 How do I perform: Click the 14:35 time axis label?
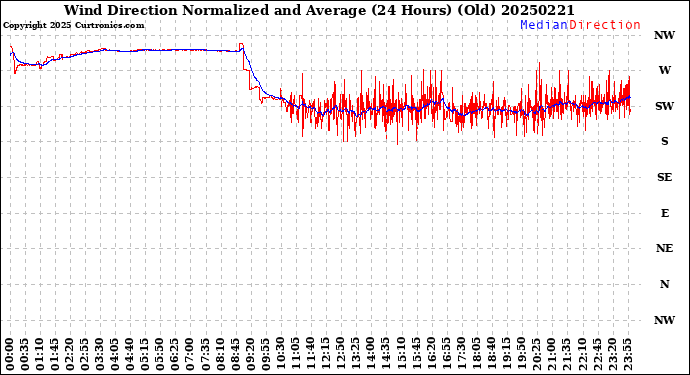point(385,354)
